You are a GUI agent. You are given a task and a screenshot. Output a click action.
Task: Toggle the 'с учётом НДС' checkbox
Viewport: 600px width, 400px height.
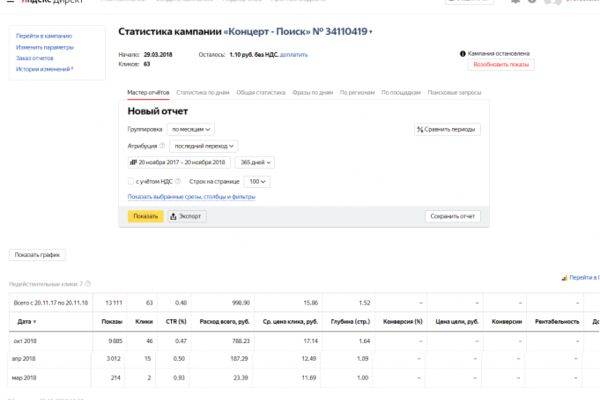(x=131, y=181)
